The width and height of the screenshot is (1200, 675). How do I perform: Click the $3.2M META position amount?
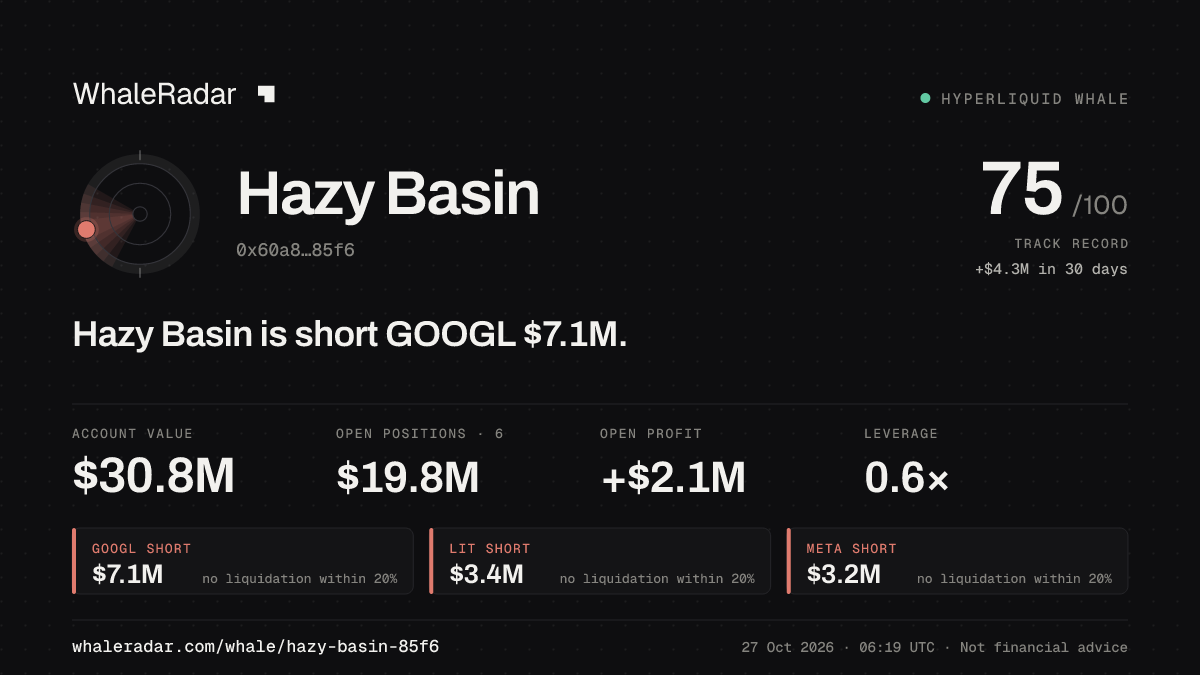coord(844,574)
